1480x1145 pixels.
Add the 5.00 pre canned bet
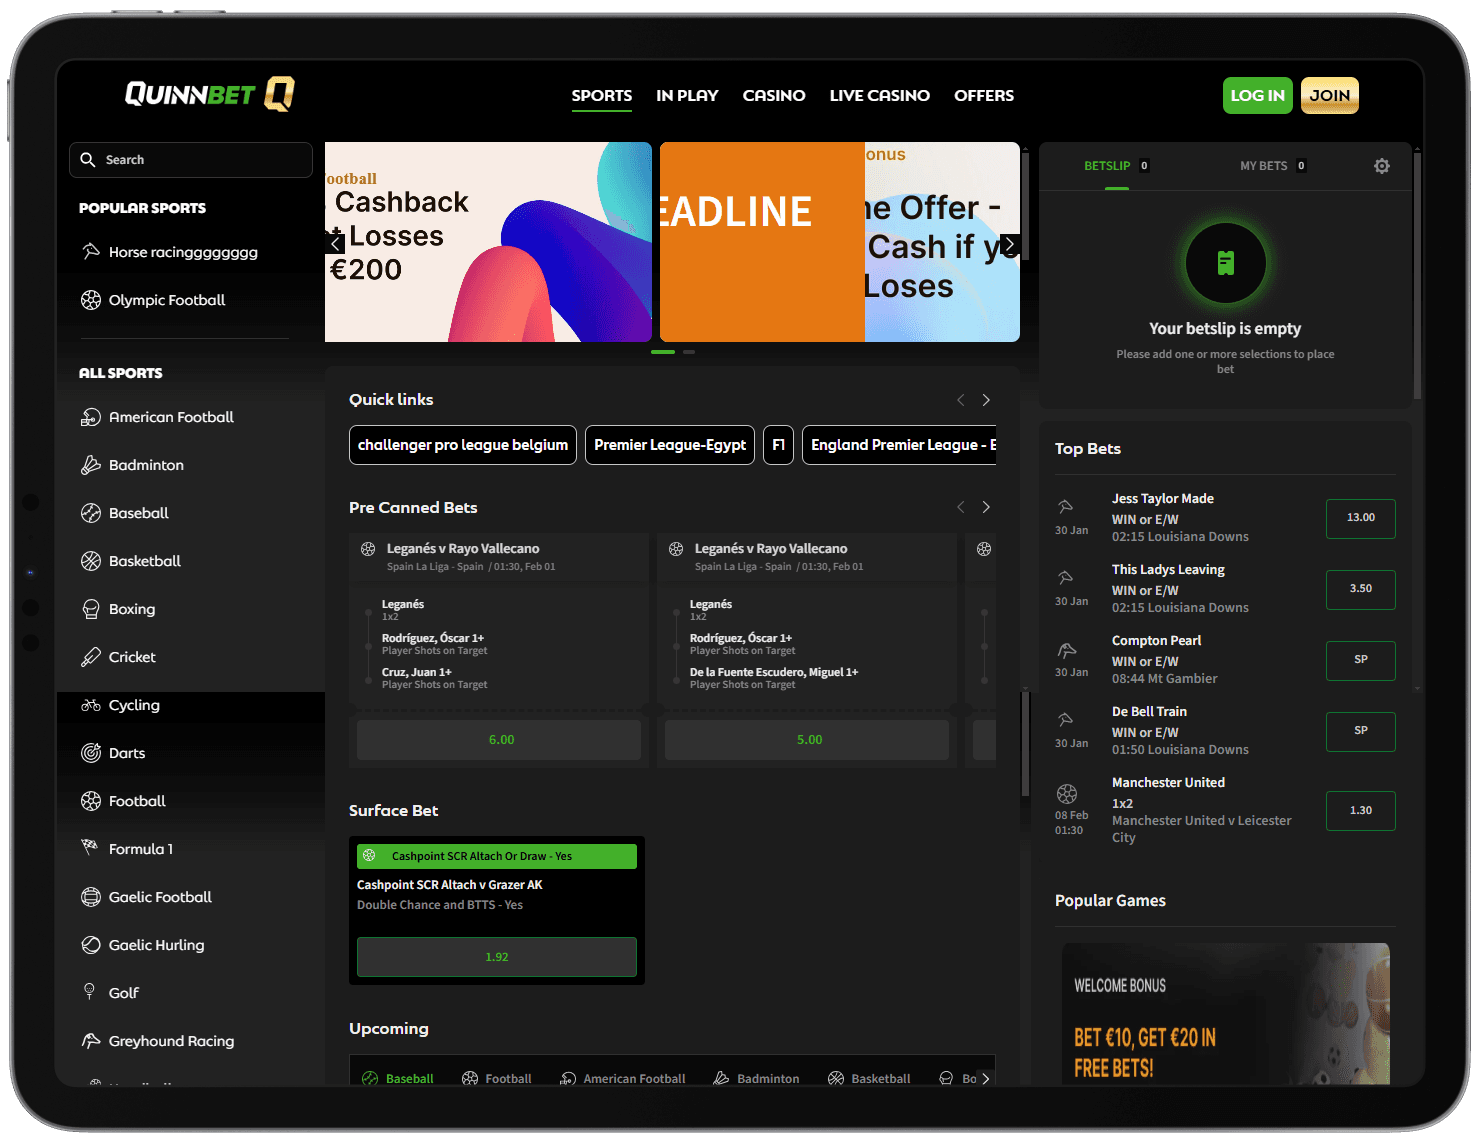coord(807,740)
